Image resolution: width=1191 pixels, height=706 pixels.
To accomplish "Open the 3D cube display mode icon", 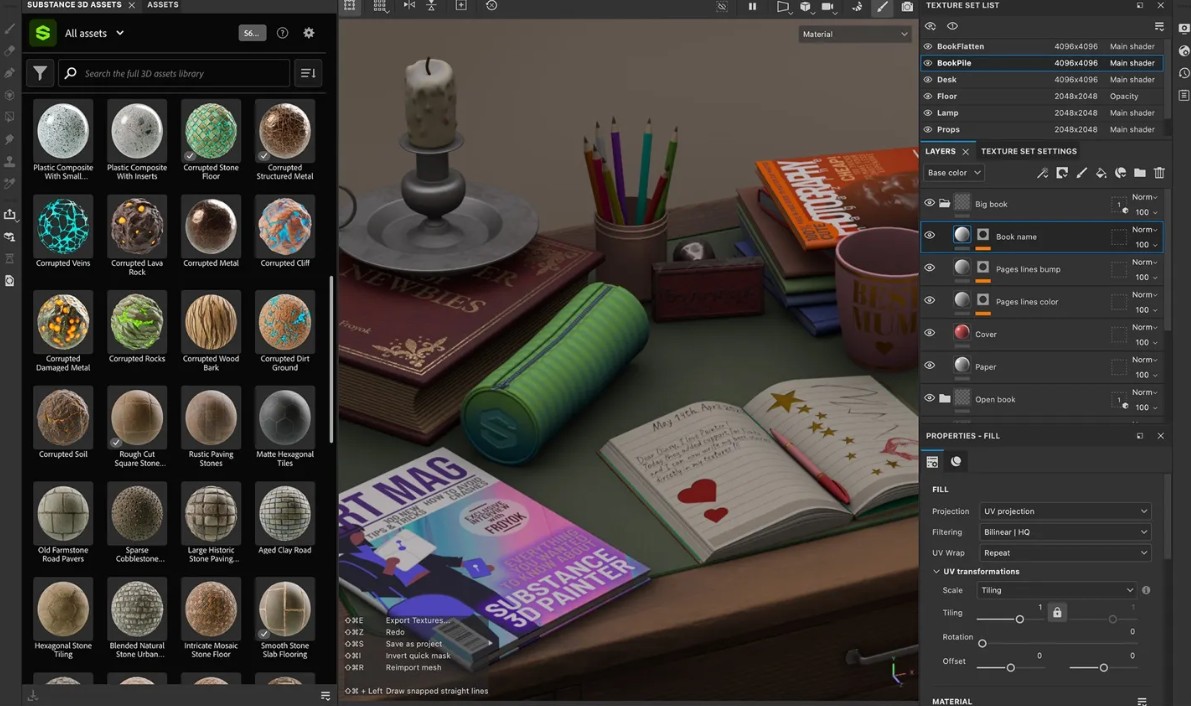I will click(805, 6).
